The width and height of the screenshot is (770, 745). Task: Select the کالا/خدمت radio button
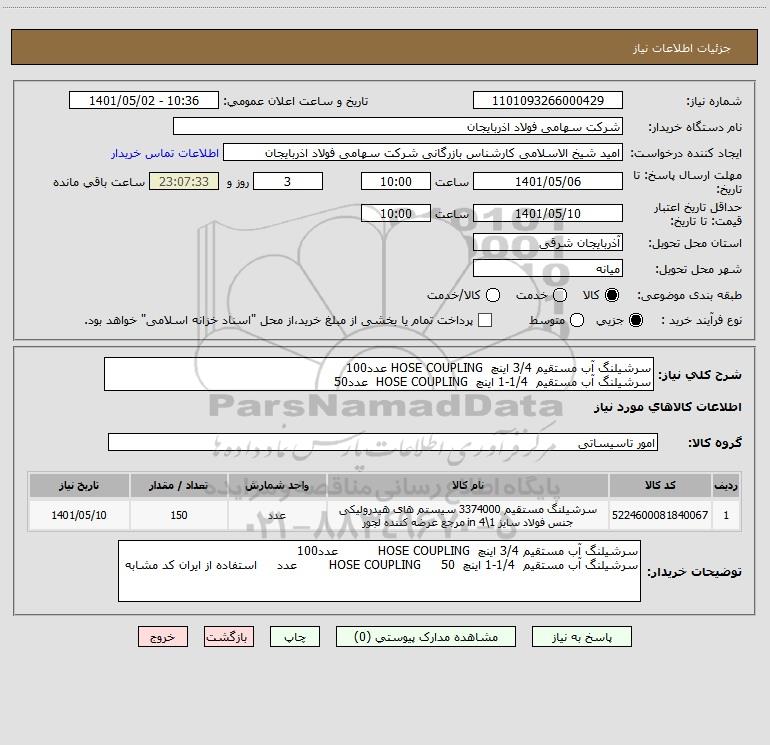click(x=493, y=295)
